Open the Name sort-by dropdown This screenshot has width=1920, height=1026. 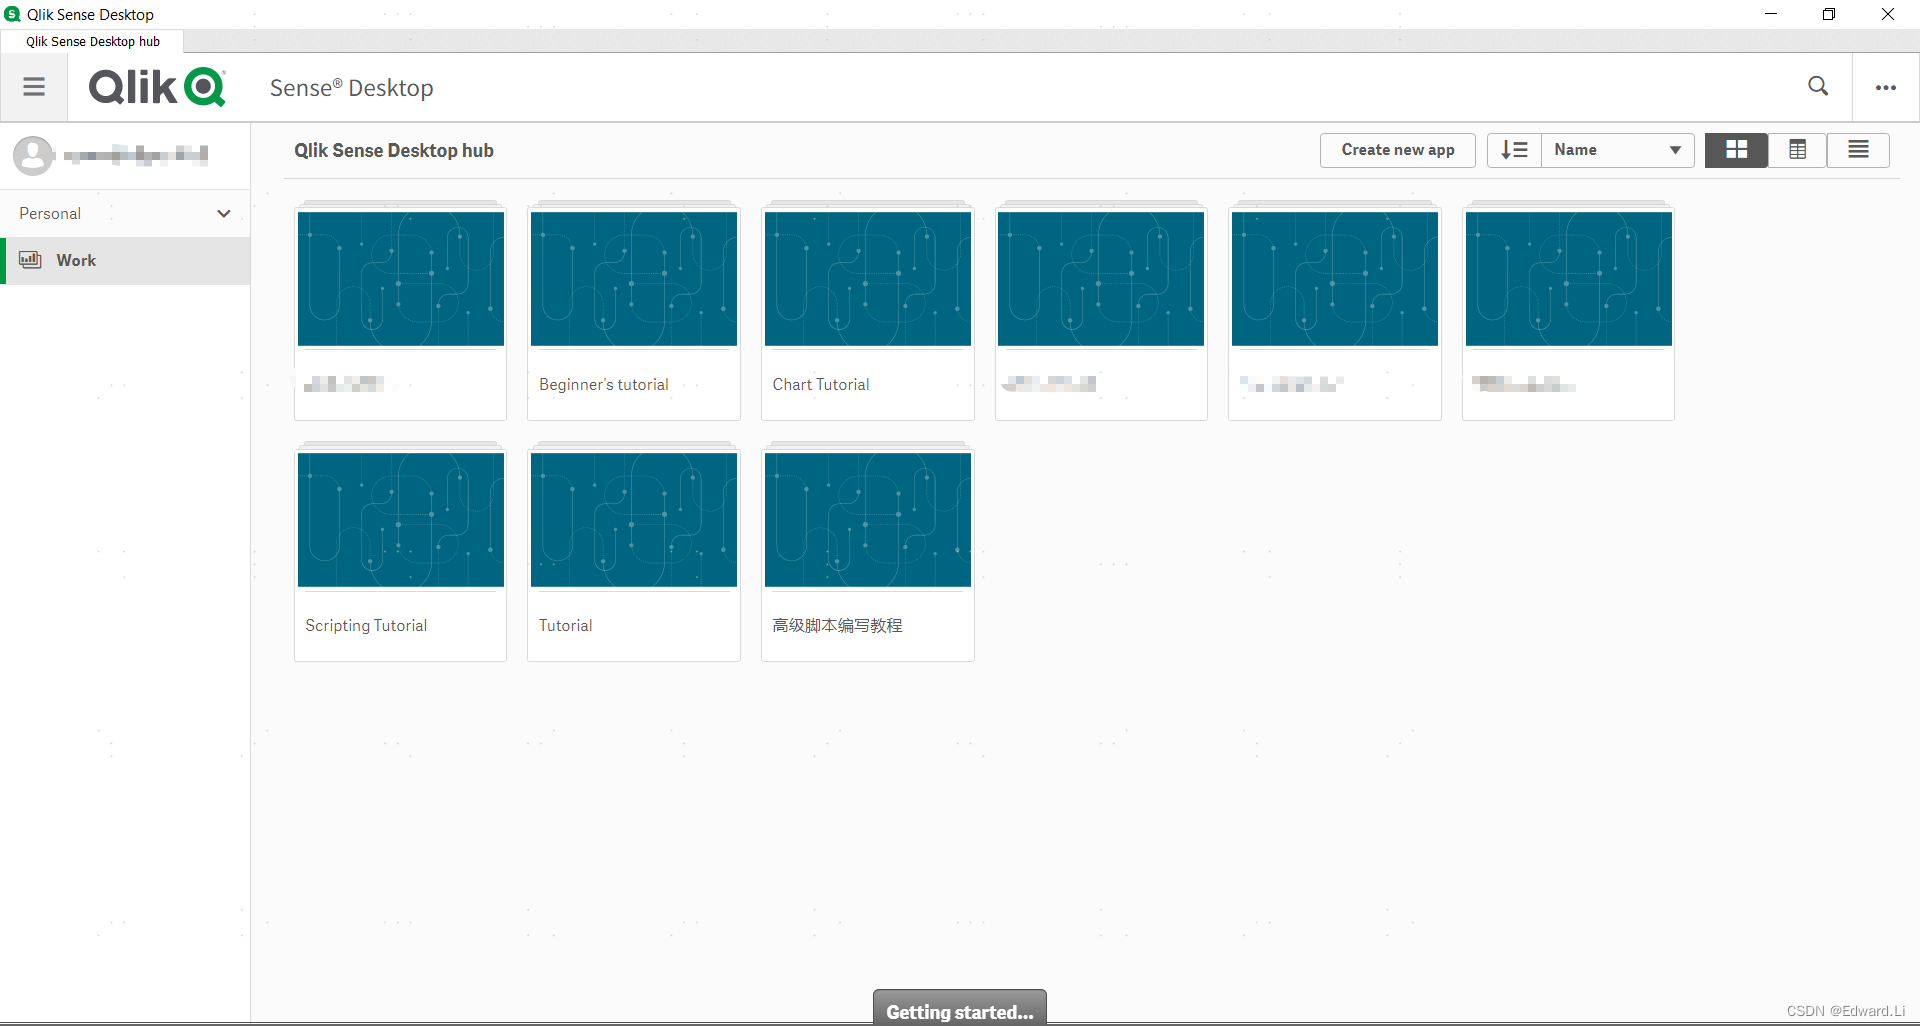coord(1618,150)
